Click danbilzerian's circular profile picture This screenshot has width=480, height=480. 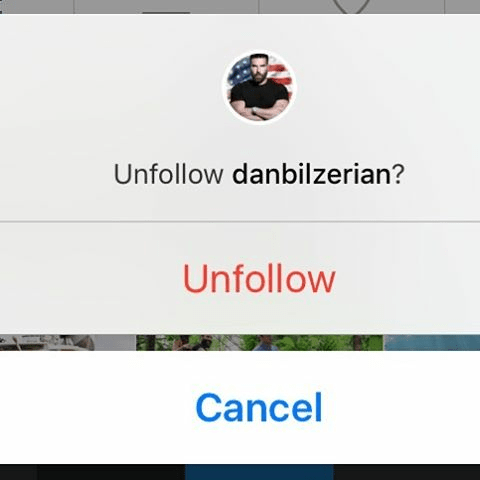(259, 87)
